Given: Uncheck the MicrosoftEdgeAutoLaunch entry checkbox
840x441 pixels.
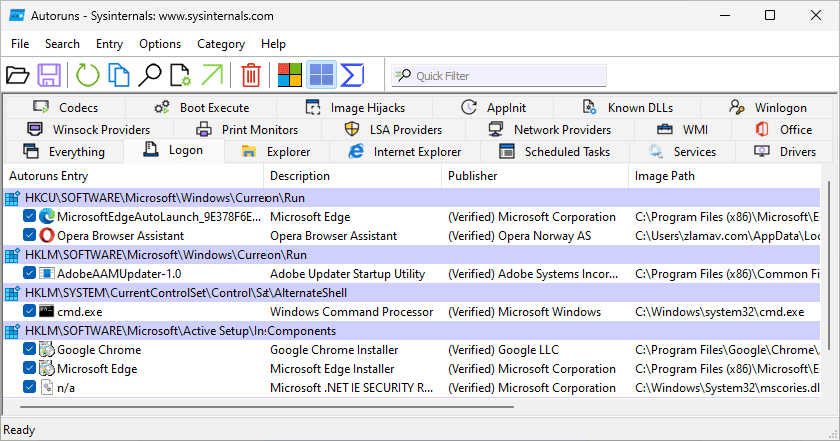Looking at the screenshot, I should (x=29, y=216).
